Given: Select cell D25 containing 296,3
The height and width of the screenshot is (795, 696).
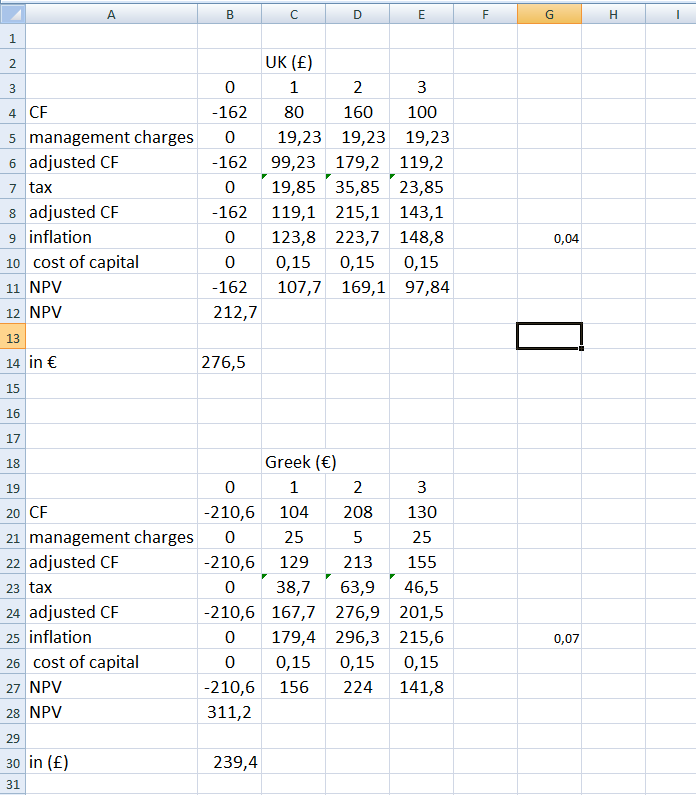Looking at the screenshot, I should 357,637.
